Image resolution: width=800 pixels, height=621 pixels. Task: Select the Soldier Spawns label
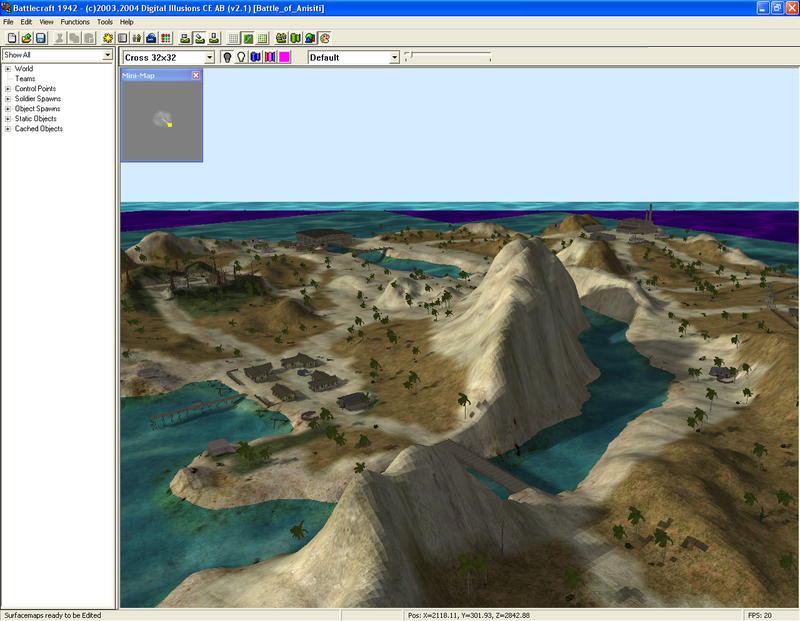point(38,98)
